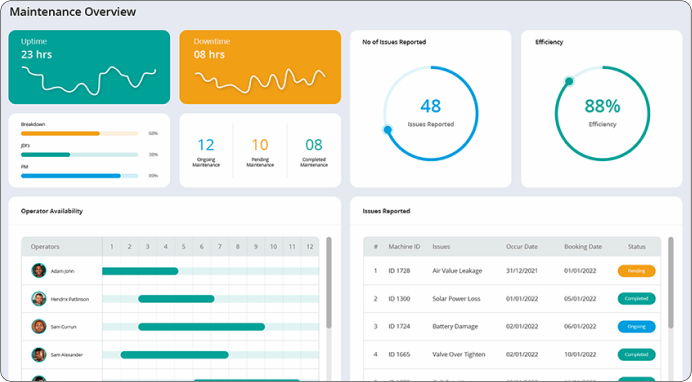Select the Solar Power Loss issue
Screen dimensions: 692x382
[456, 299]
